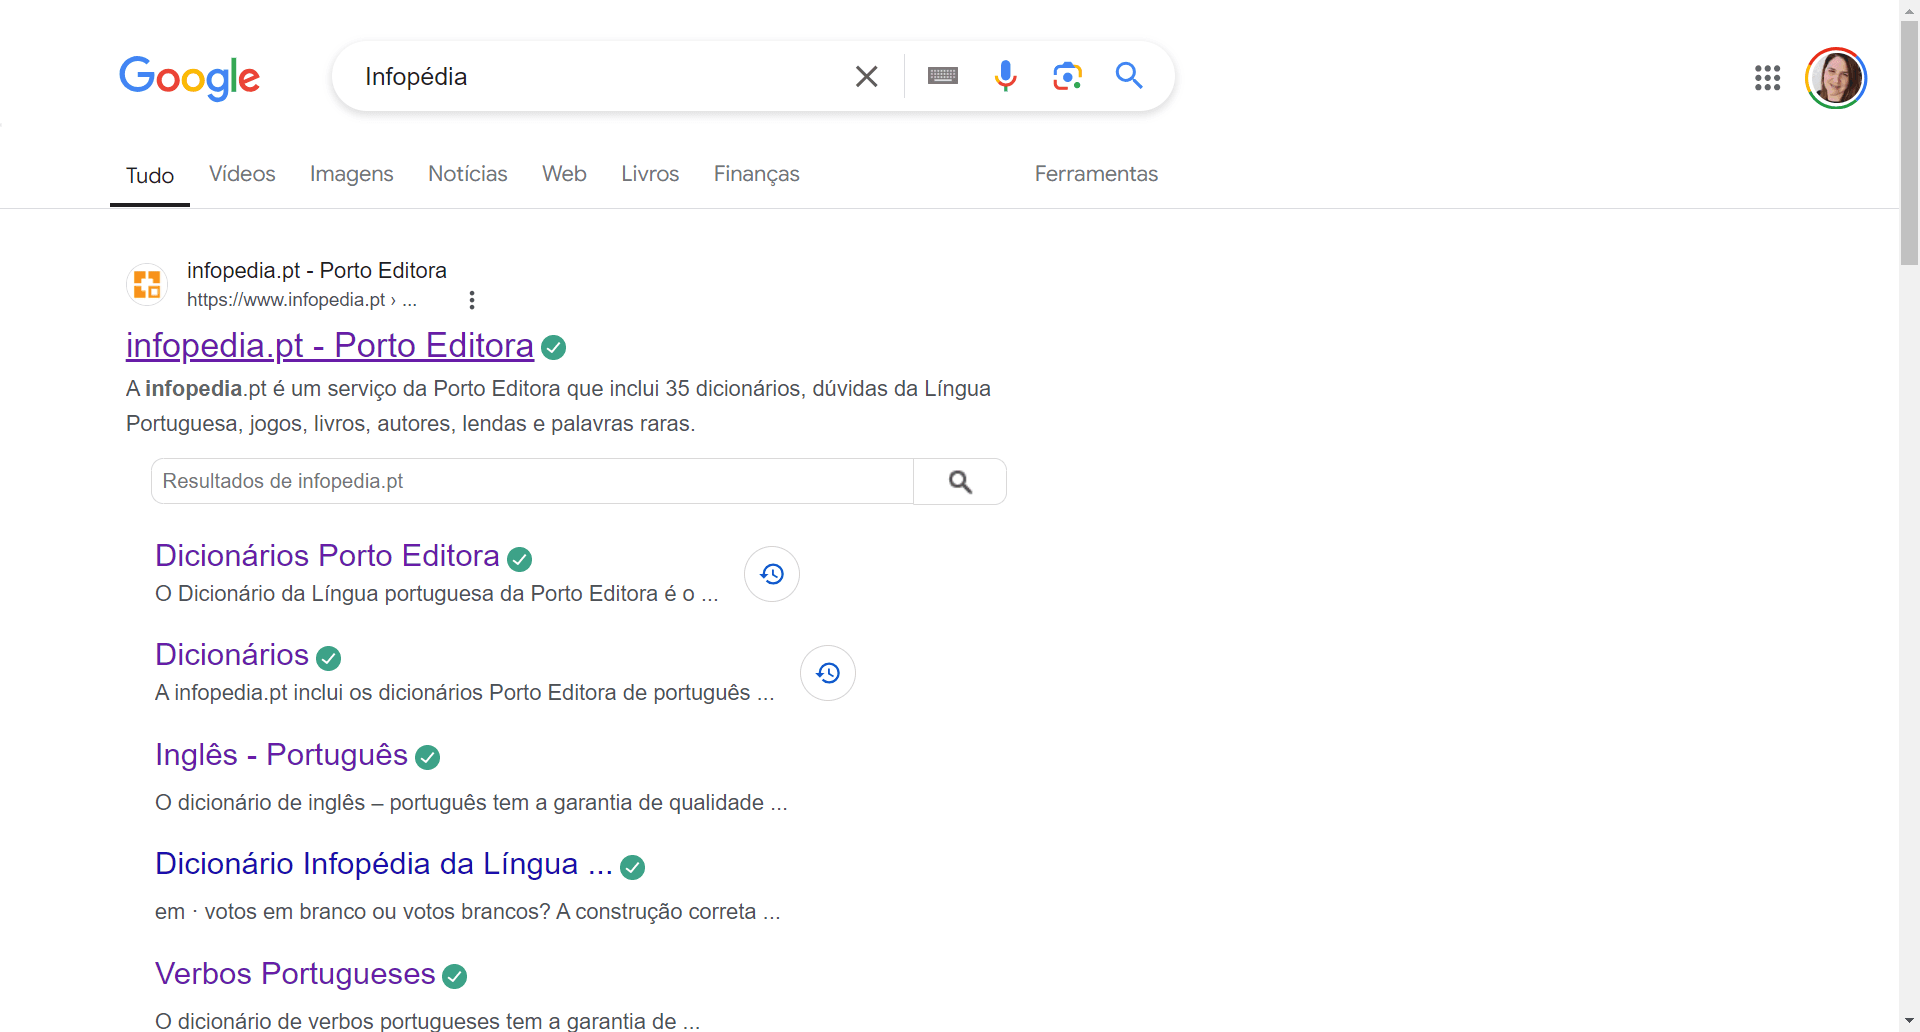The image size is (1920, 1032).
Task: Submit search with blue magnifier icon
Action: (1129, 76)
